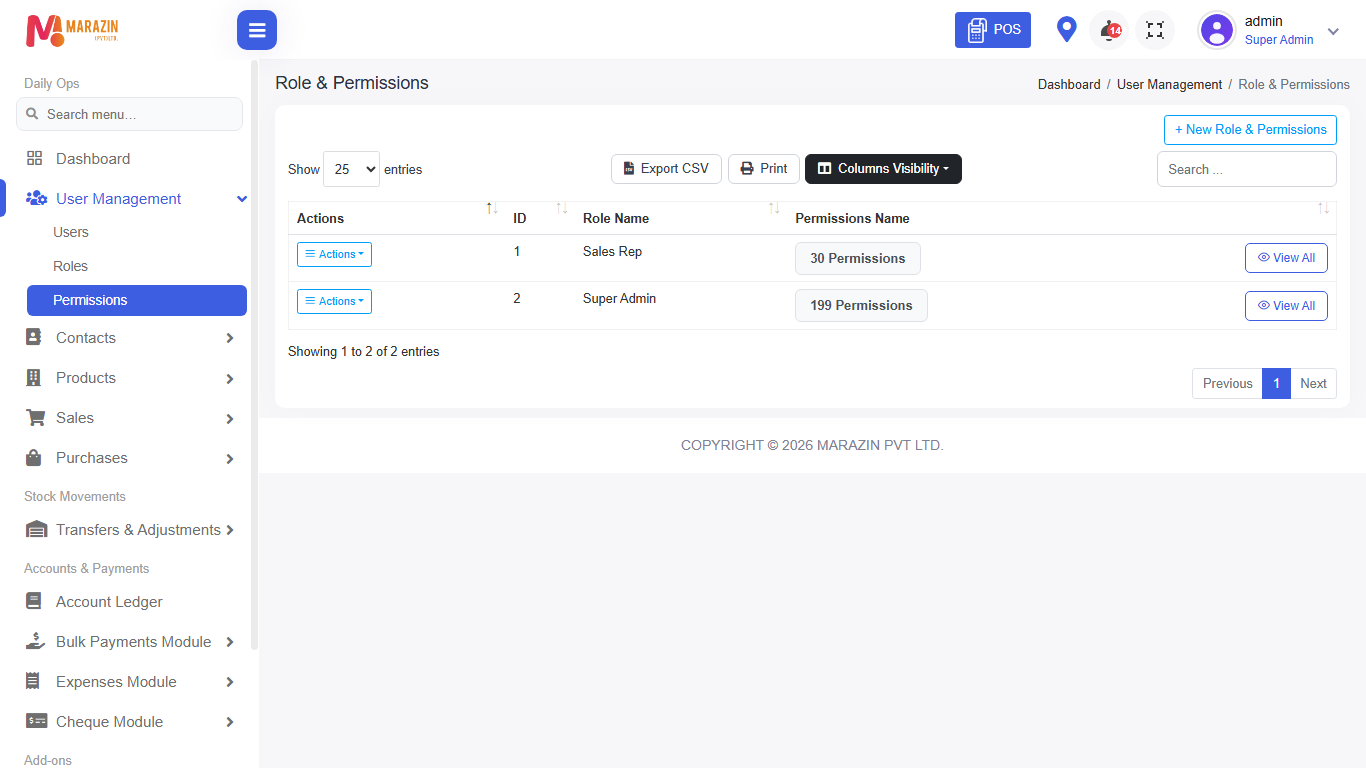Click the User Management breadcrumb link
Screen dimensions: 1366x768
point(1169,85)
